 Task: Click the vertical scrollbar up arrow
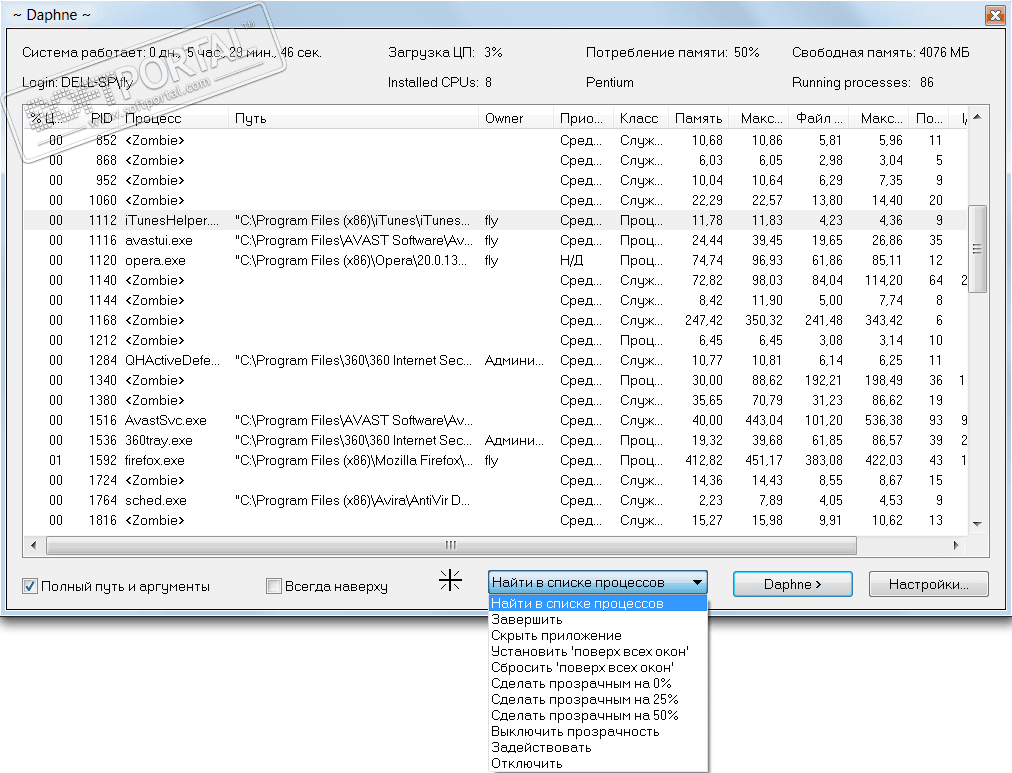tap(977, 117)
